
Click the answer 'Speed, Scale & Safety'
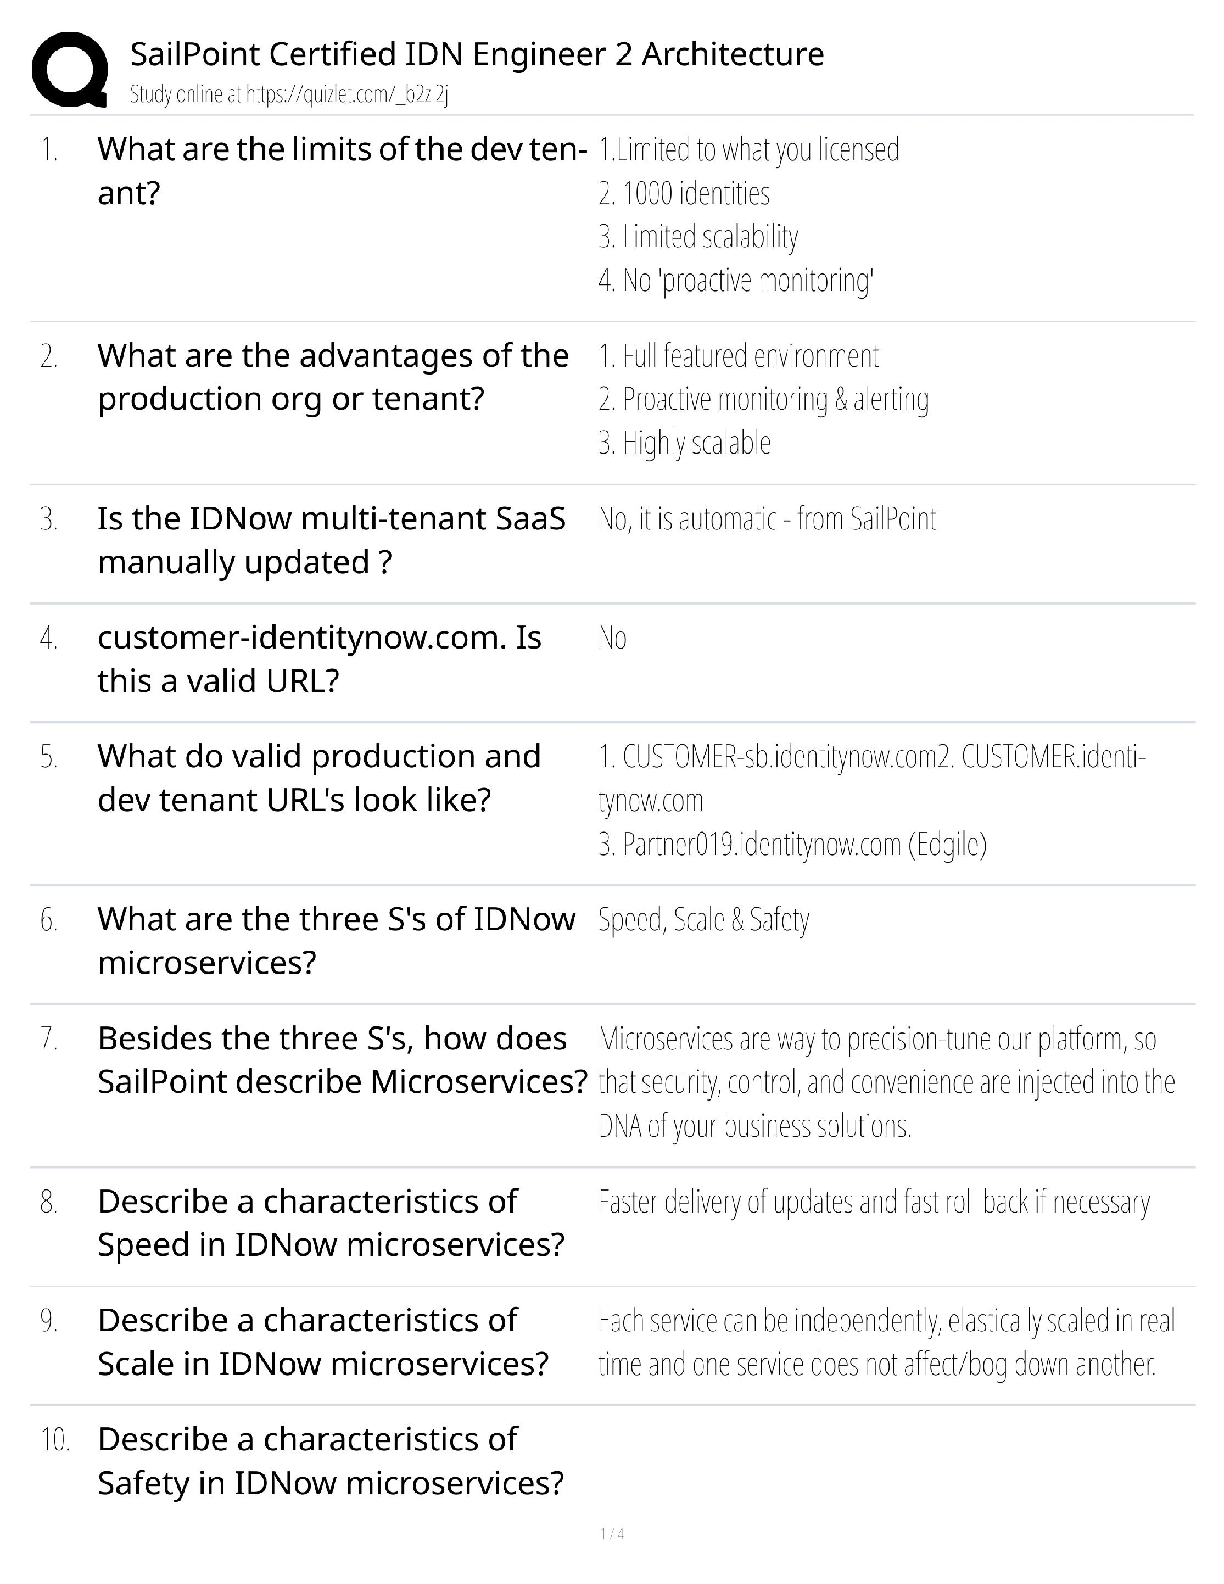pyautogui.click(x=703, y=920)
